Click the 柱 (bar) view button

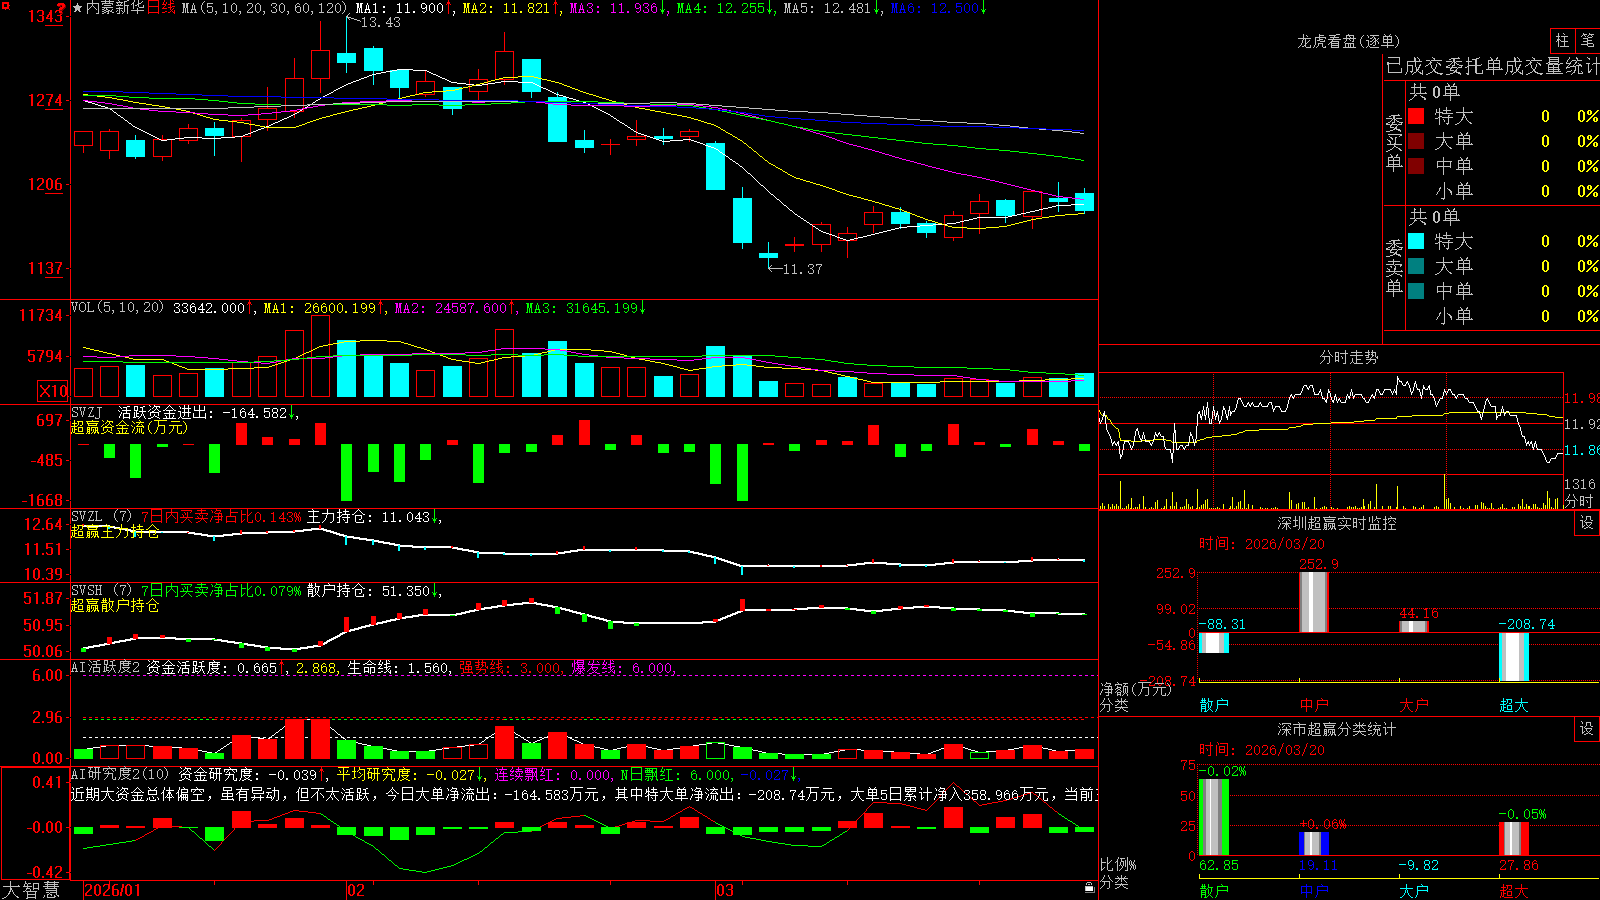pyautogui.click(x=1562, y=40)
